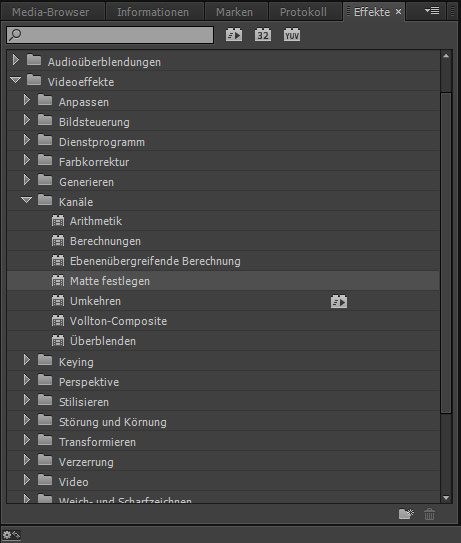Click the Überblenden effect icon

[58, 341]
